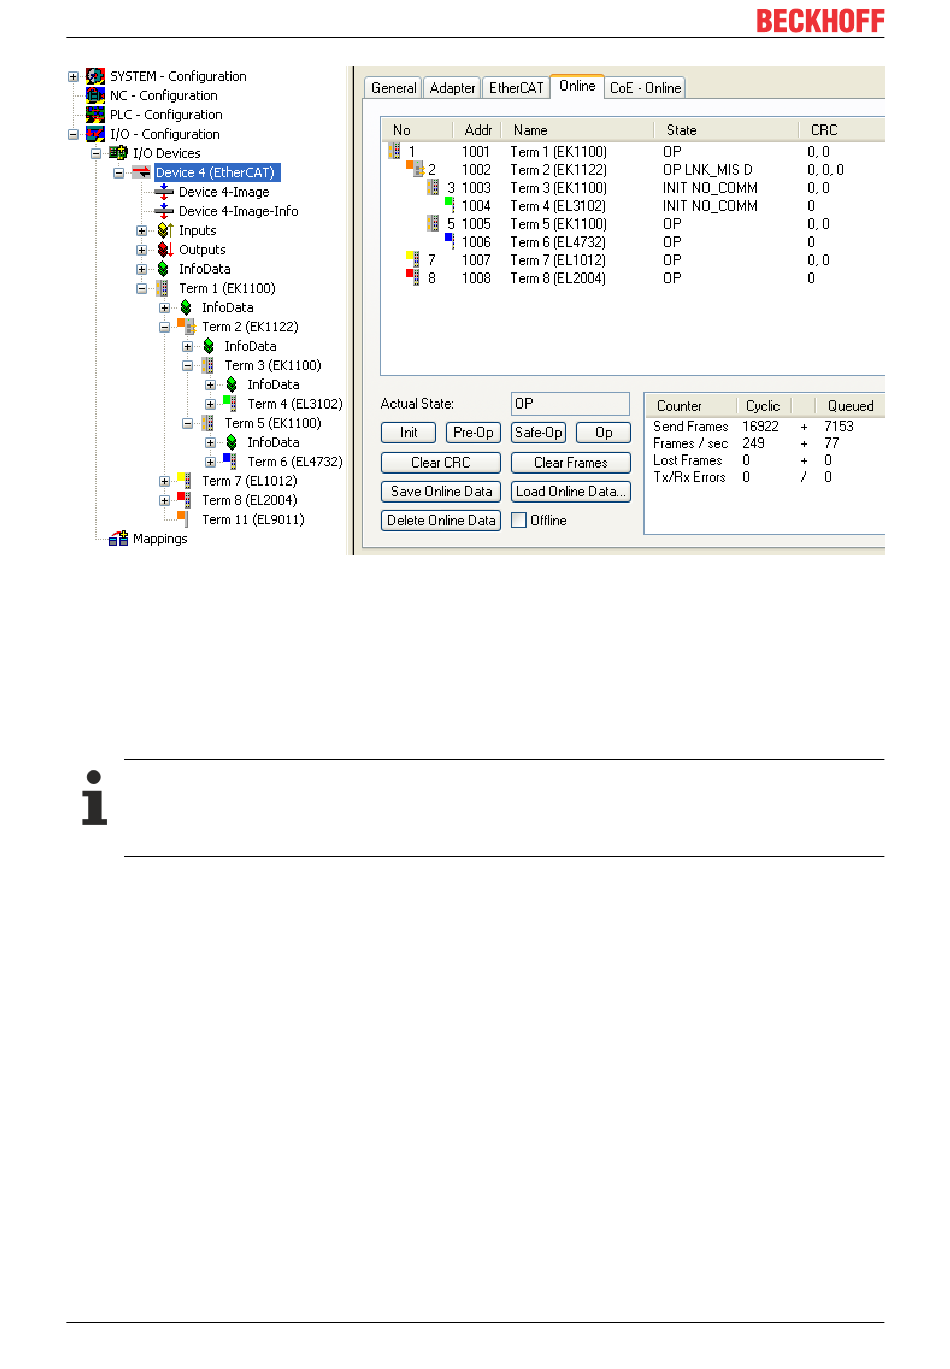Click the orange Term 2 (EK1122) junction icon

tap(186, 327)
